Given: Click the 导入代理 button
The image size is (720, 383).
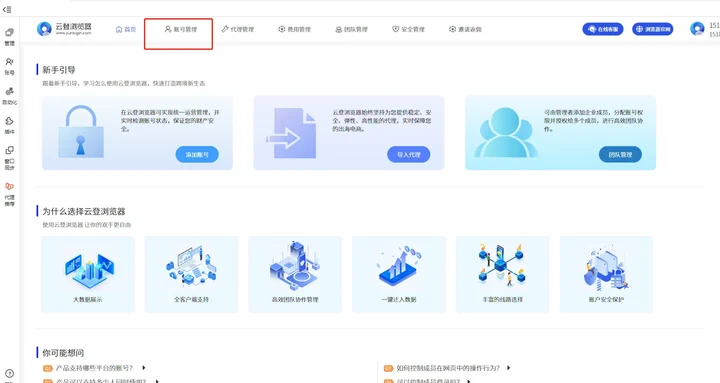Looking at the screenshot, I should point(409,155).
